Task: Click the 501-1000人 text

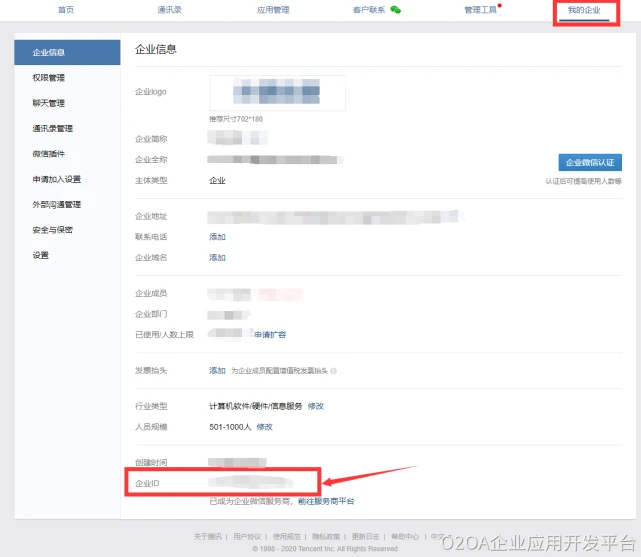Action: (230, 427)
